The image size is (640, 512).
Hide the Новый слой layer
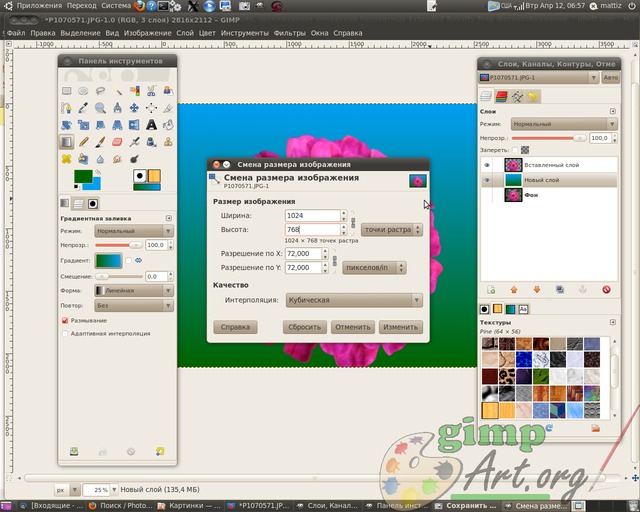(x=487, y=180)
